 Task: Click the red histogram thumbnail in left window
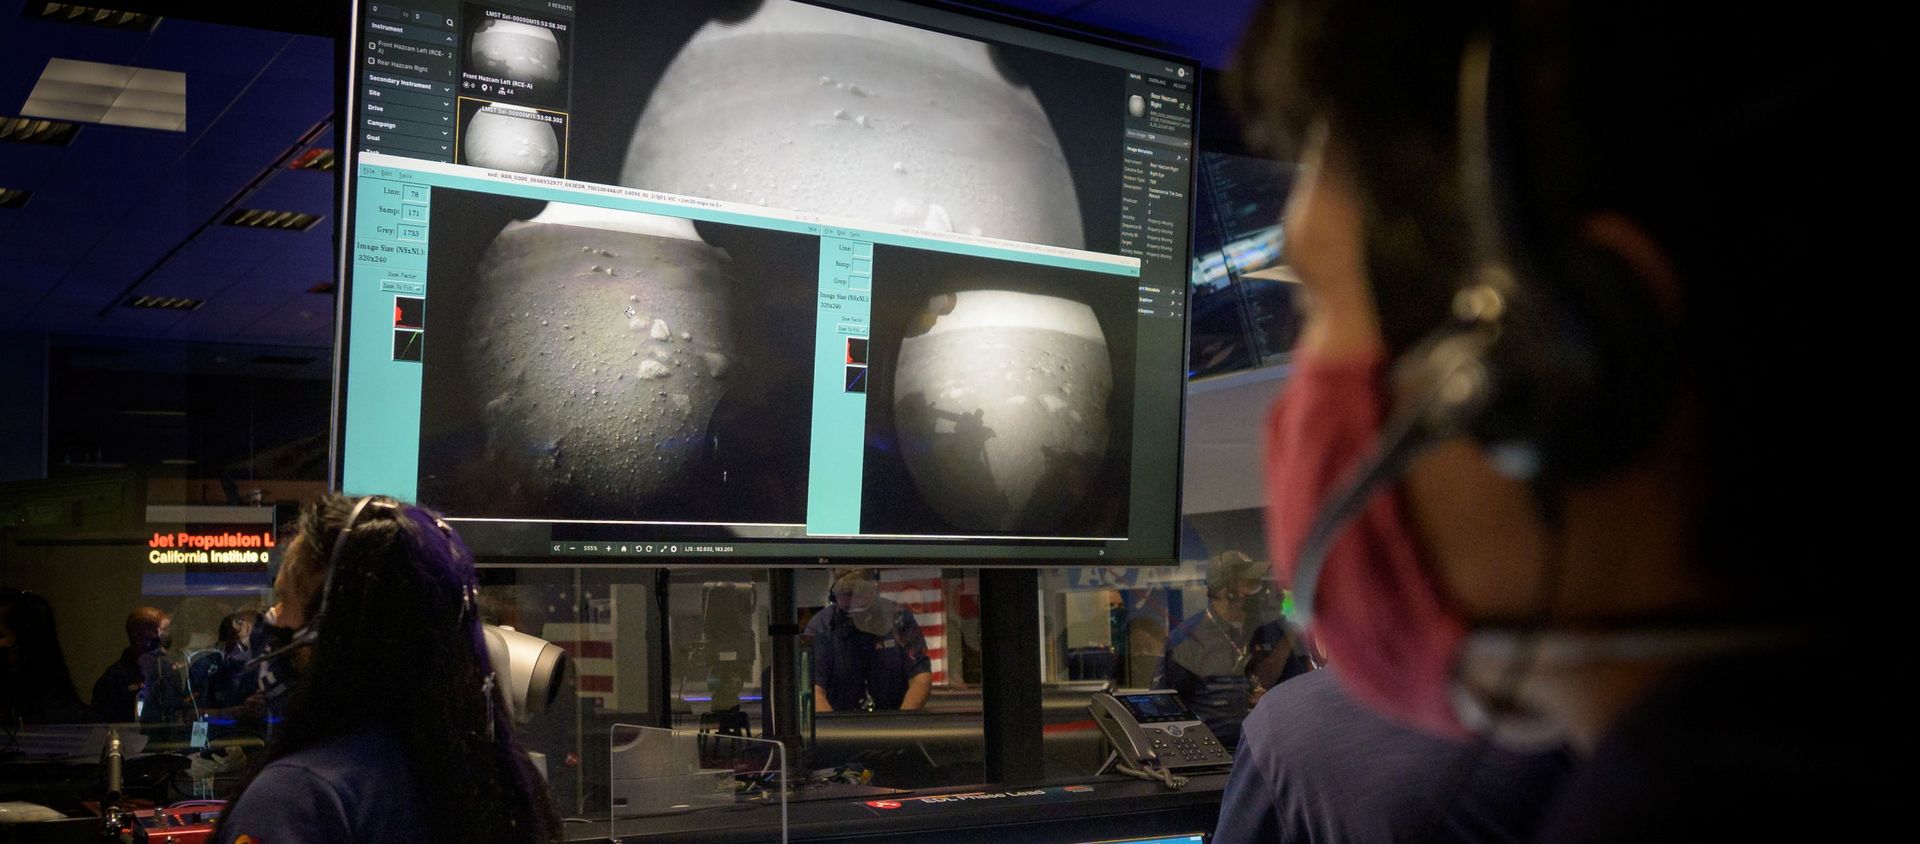[409, 312]
